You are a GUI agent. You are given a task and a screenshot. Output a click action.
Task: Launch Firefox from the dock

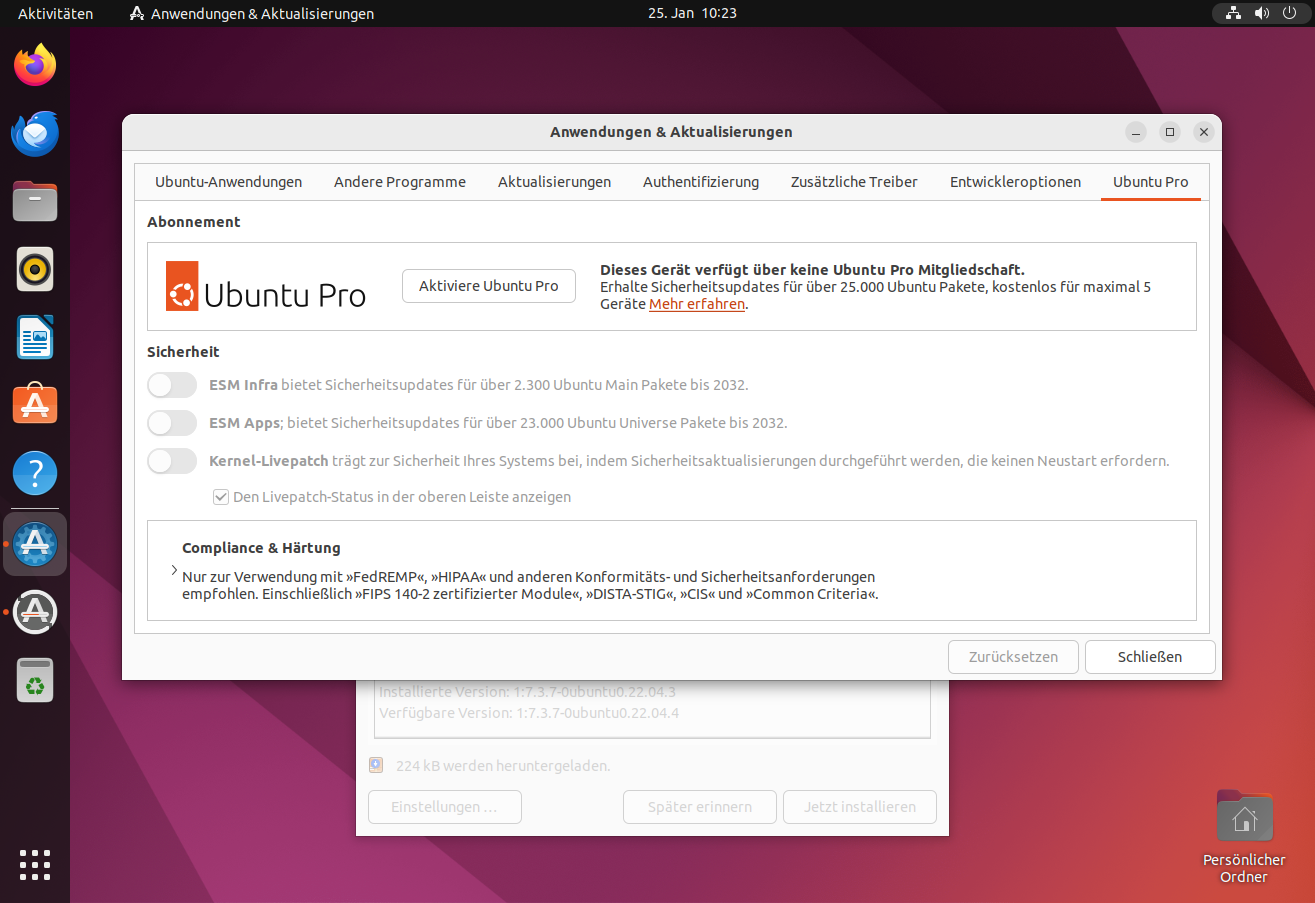coord(35,65)
